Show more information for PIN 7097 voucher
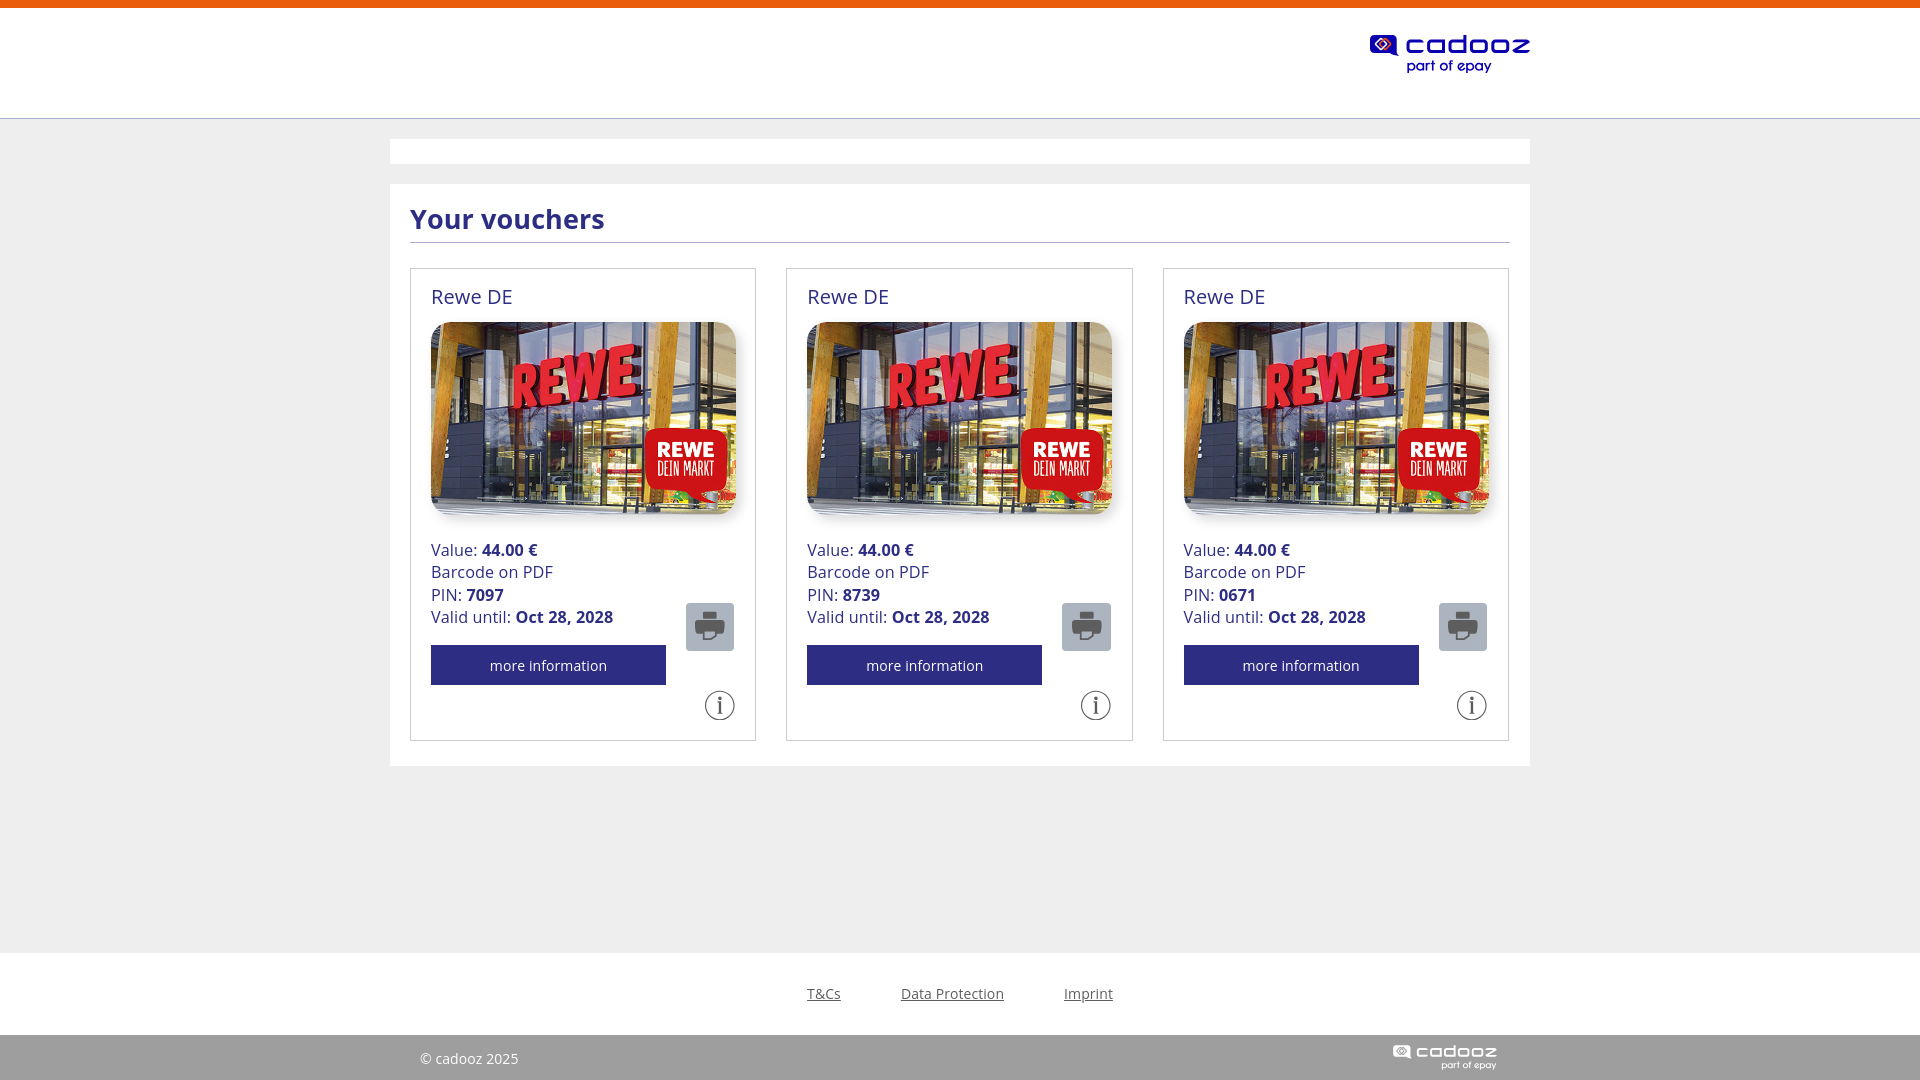1920x1080 pixels. tap(548, 665)
